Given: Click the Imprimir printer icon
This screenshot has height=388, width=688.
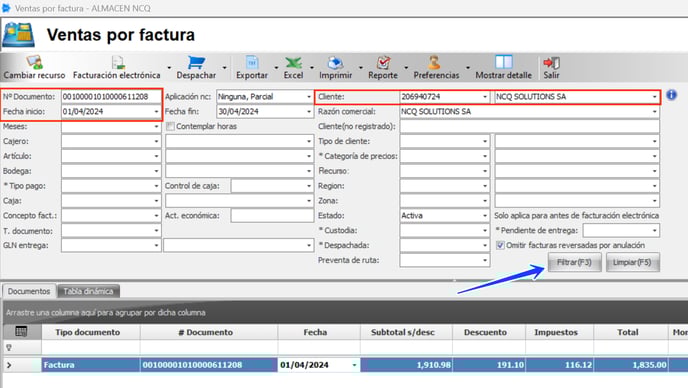Looking at the screenshot, I should coord(335,62).
